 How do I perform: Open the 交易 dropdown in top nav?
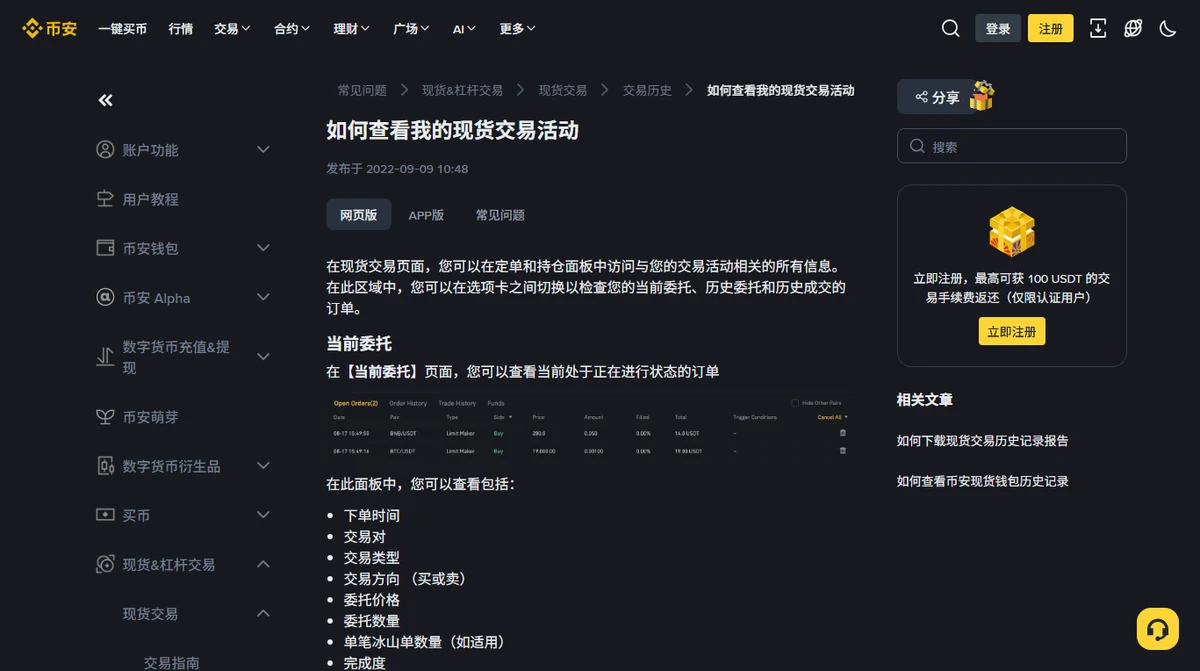coord(232,29)
